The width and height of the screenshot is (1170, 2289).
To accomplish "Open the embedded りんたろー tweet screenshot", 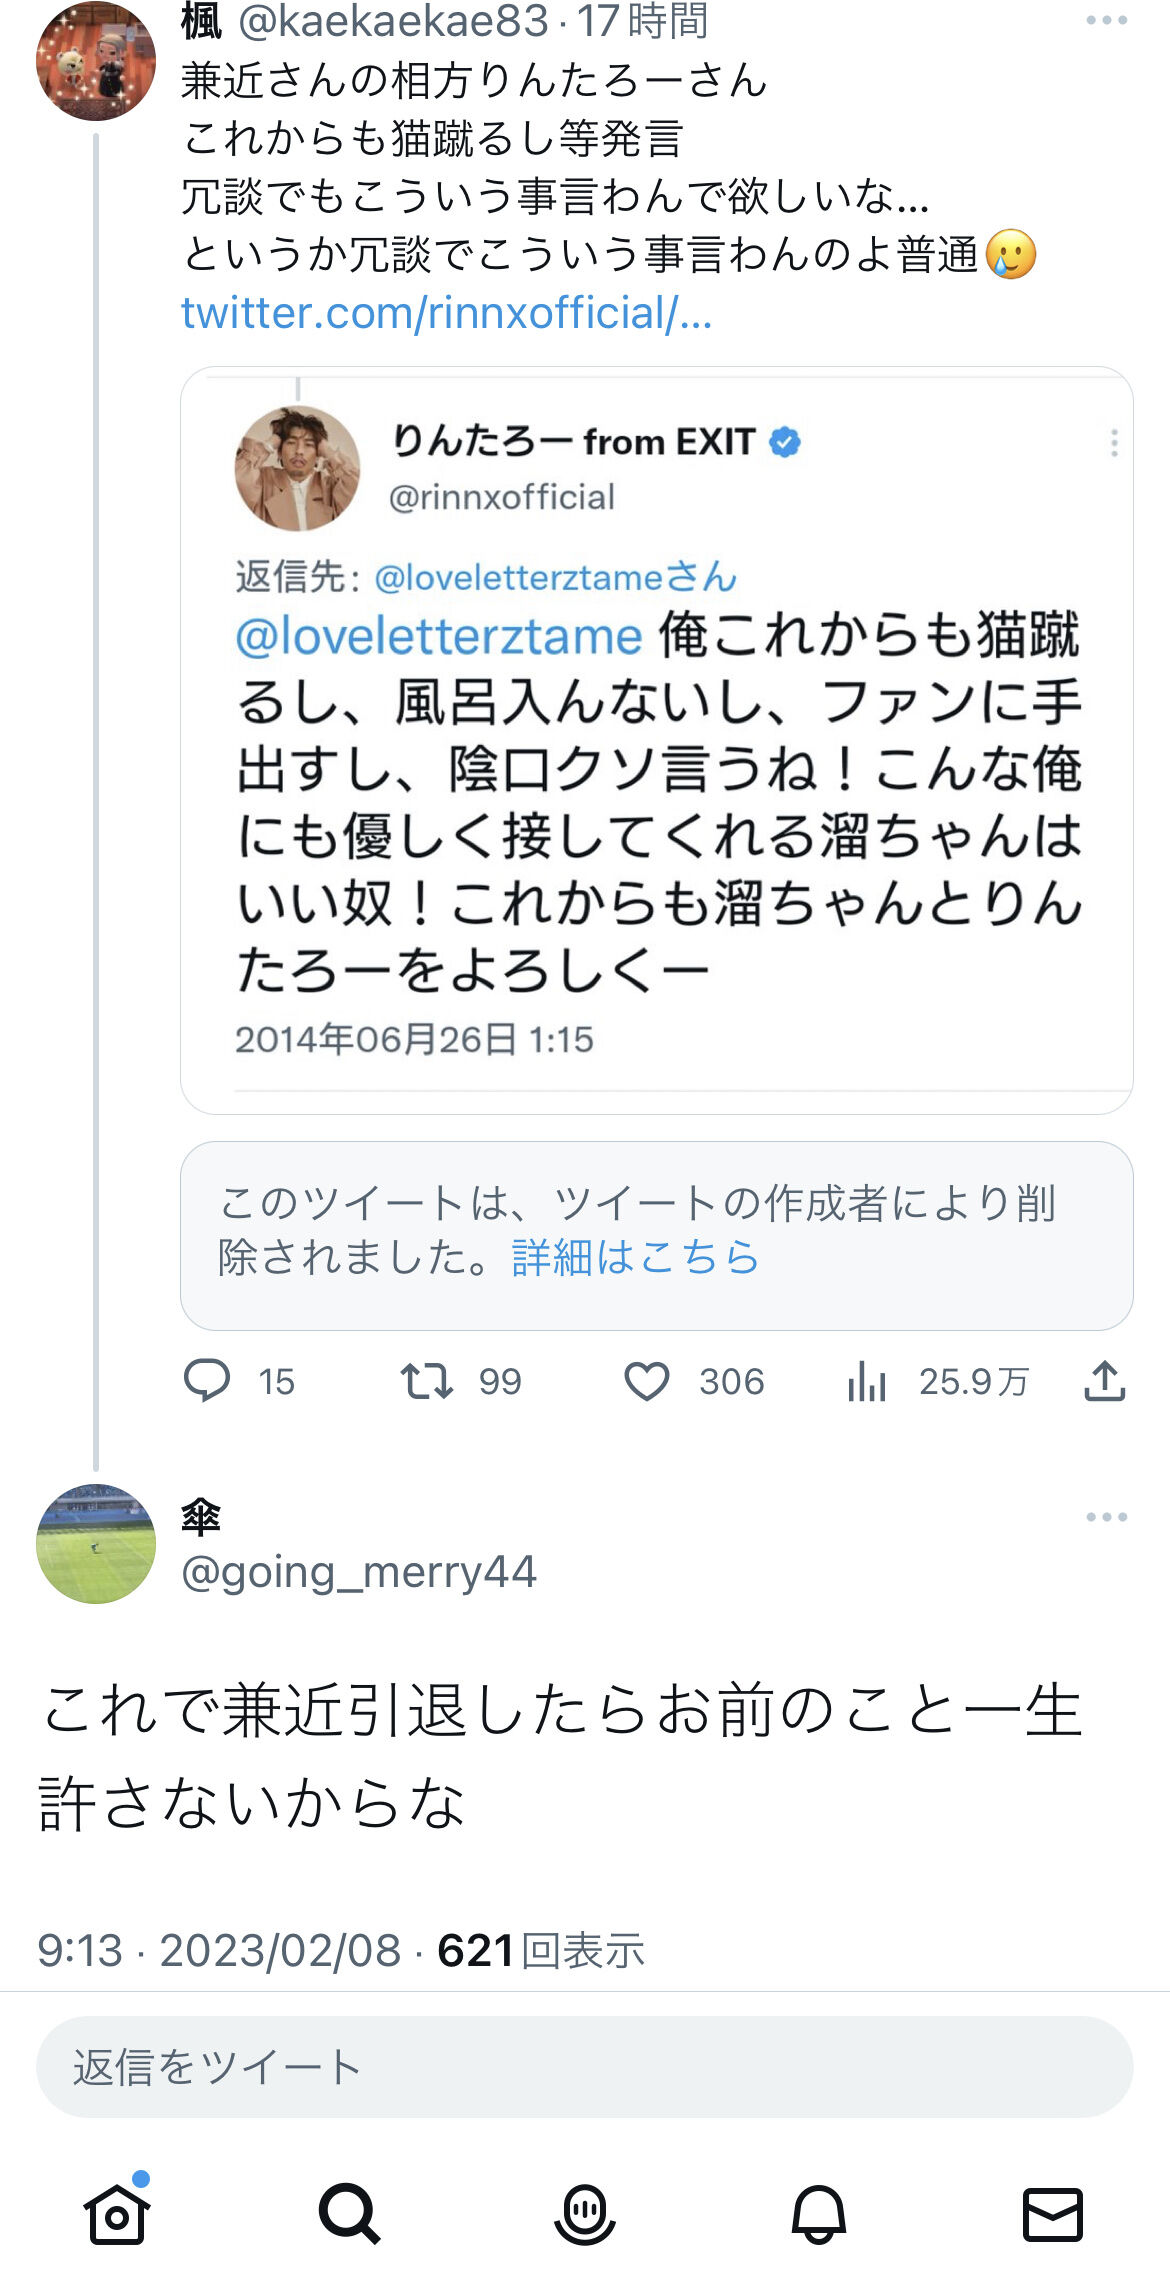I will click(x=656, y=740).
